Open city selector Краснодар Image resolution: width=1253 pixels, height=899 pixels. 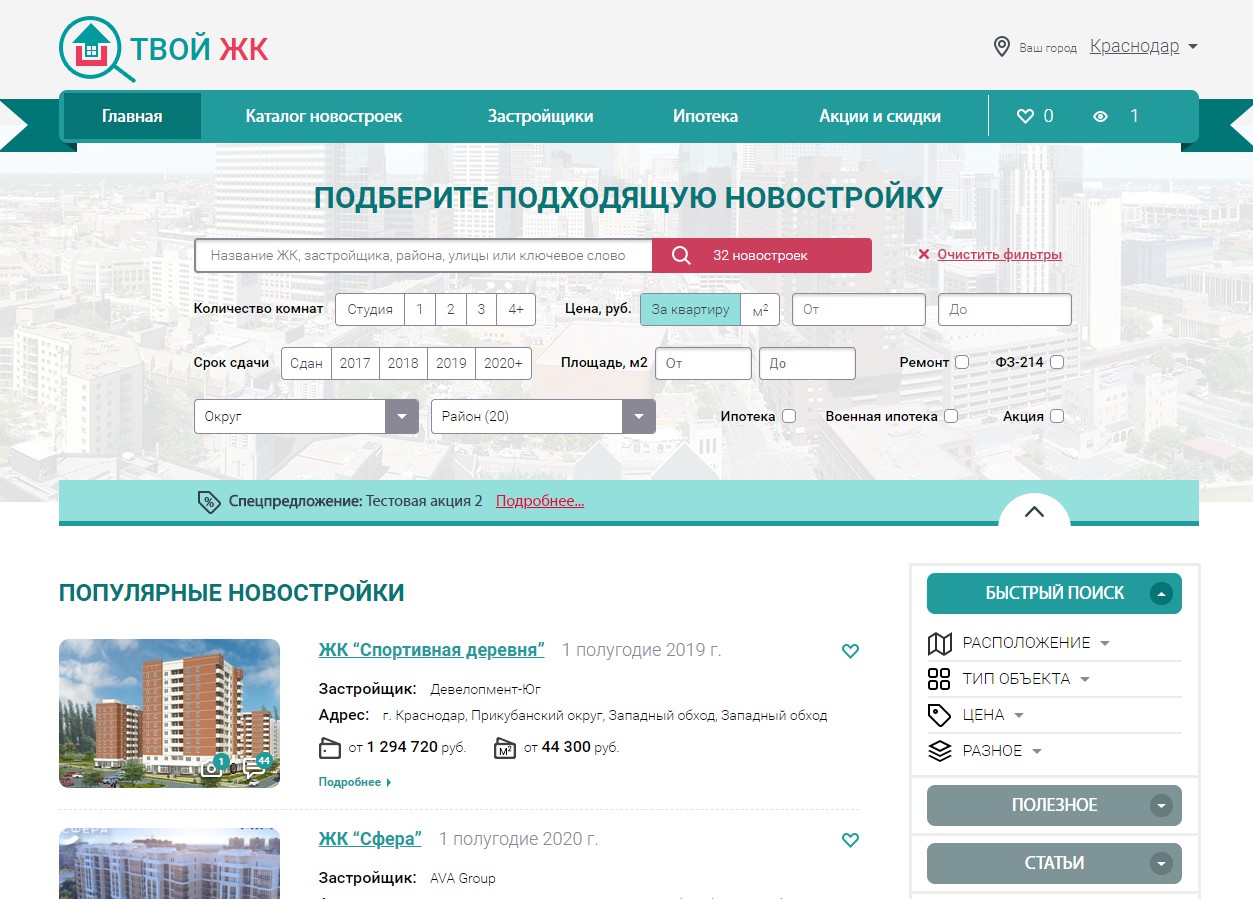coord(1144,46)
